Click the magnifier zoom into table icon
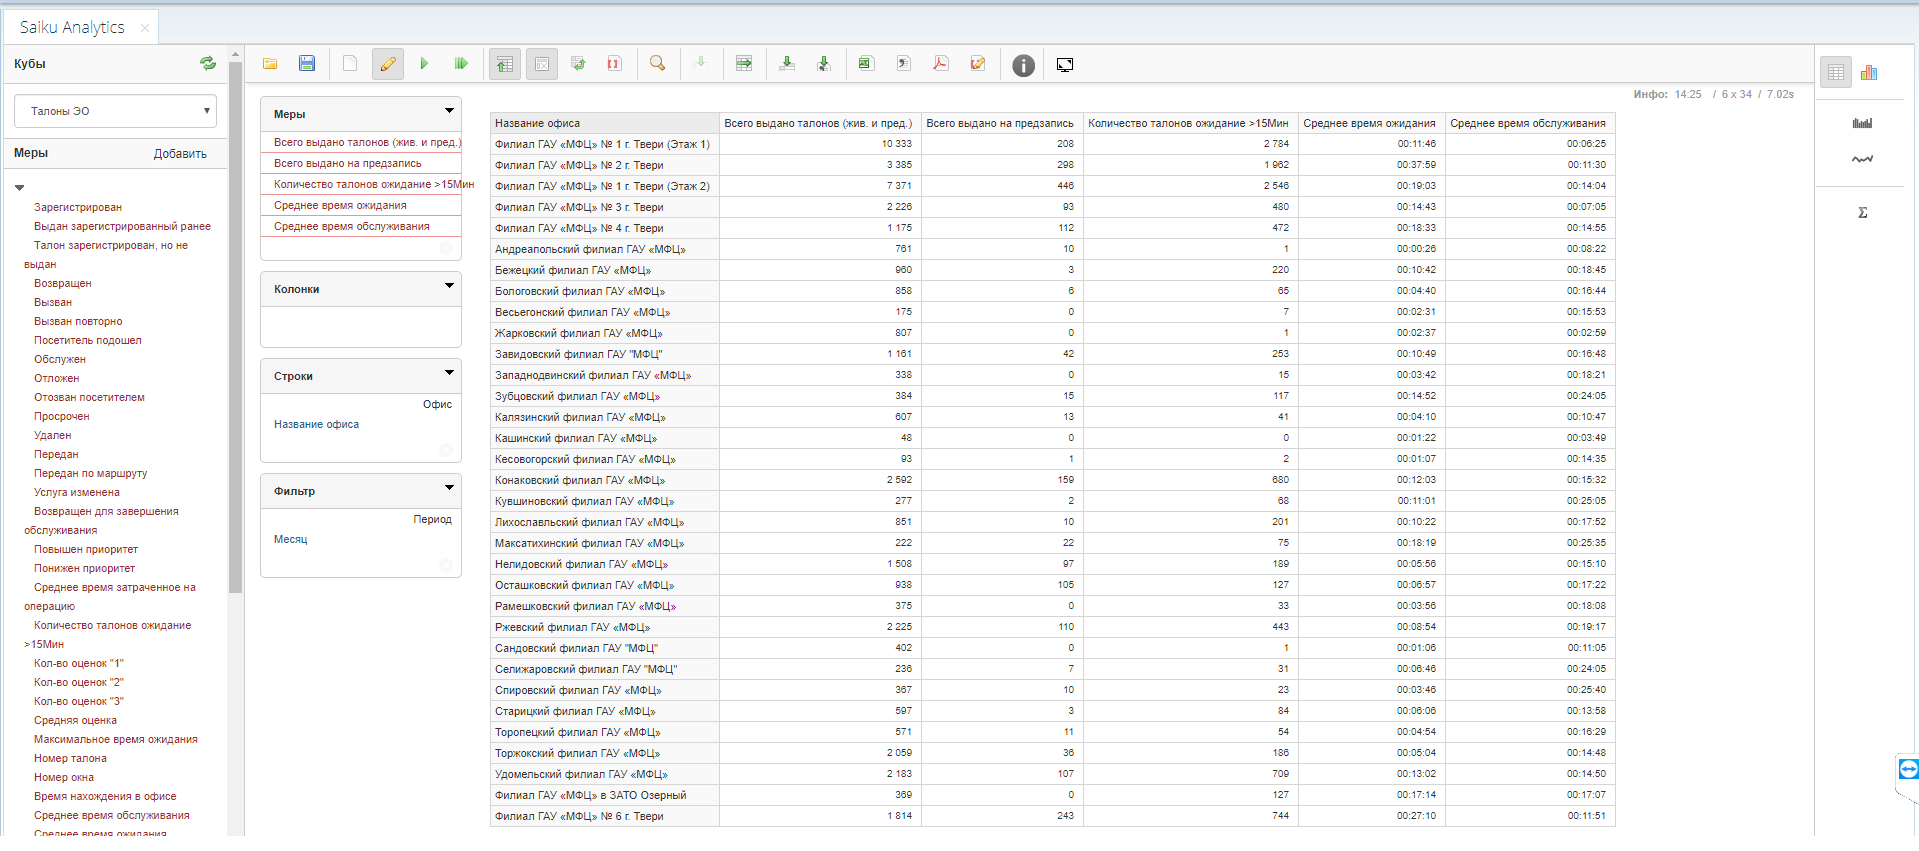This screenshot has height=851, width=1919. click(657, 64)
